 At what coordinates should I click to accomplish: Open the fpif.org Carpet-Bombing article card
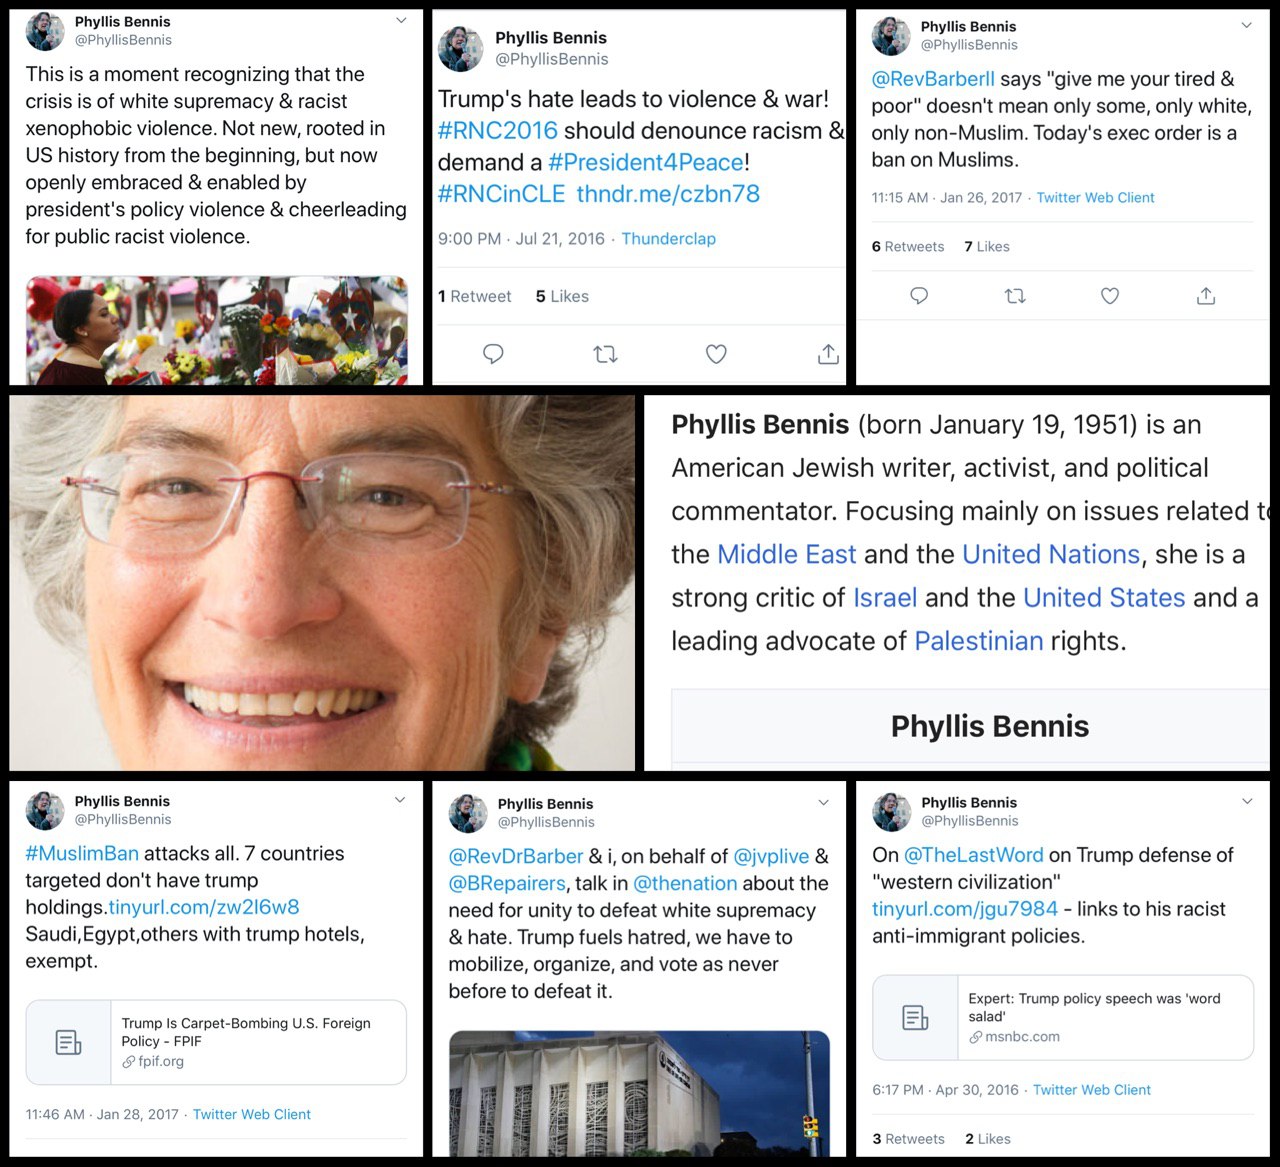point(216,1042)
